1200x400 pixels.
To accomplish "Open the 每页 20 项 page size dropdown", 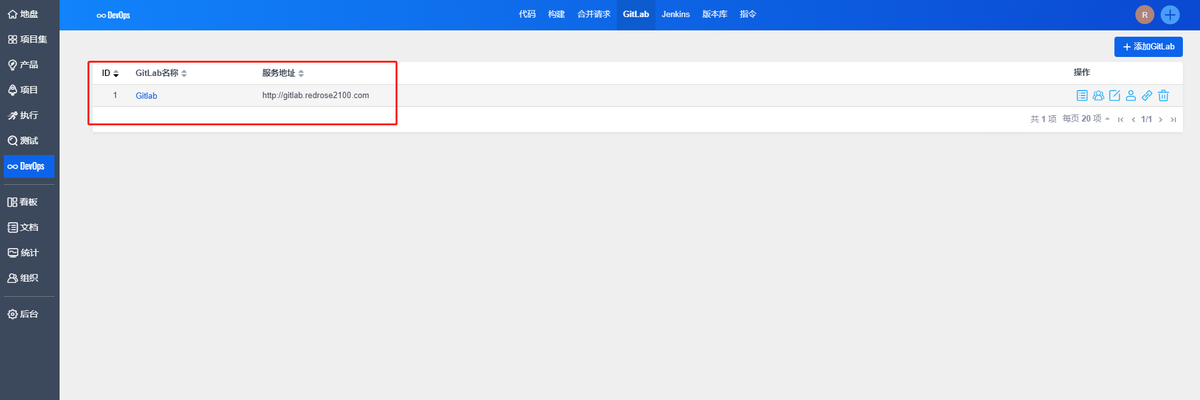I will 1086,119.
